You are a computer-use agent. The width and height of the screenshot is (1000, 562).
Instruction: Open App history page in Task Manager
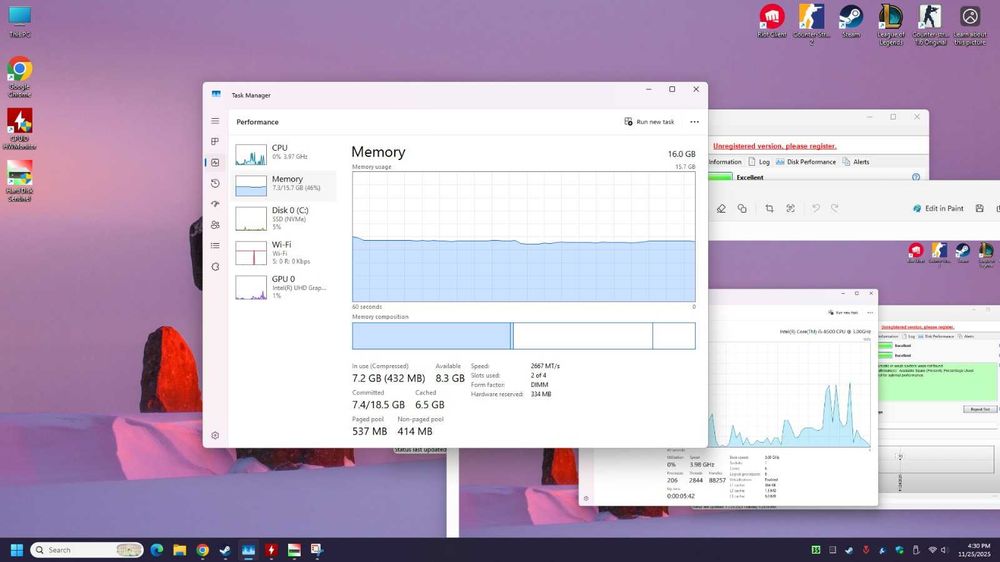[x=215, y=183]
